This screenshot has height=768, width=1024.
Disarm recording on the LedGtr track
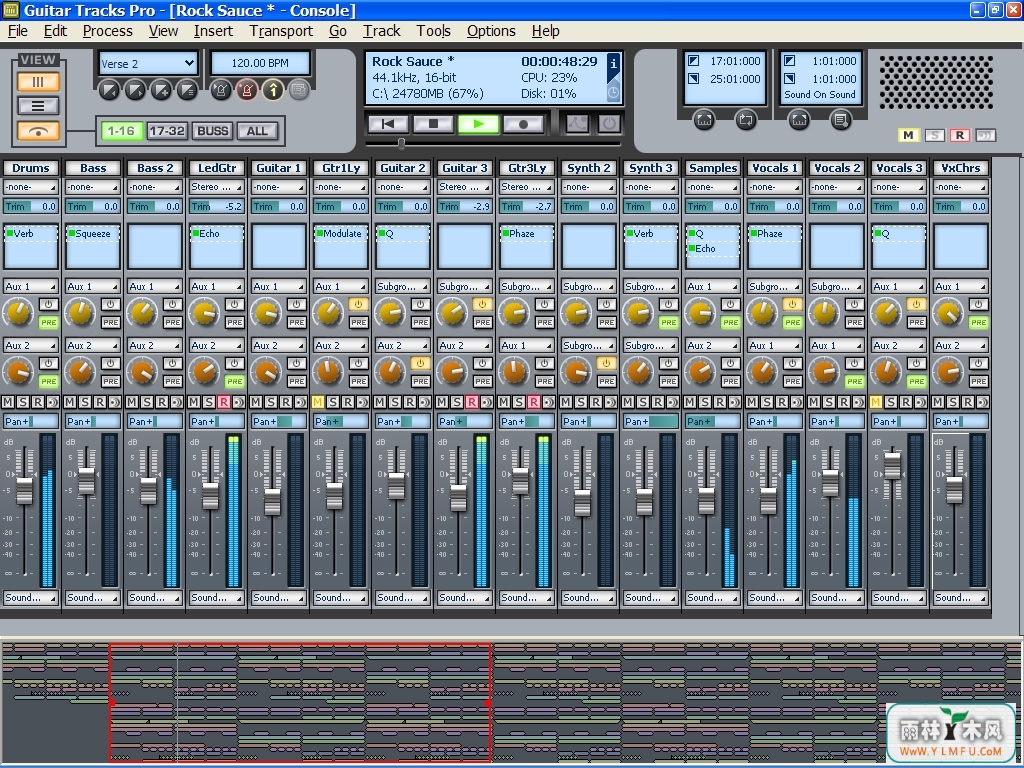click(x=224, y=402)
